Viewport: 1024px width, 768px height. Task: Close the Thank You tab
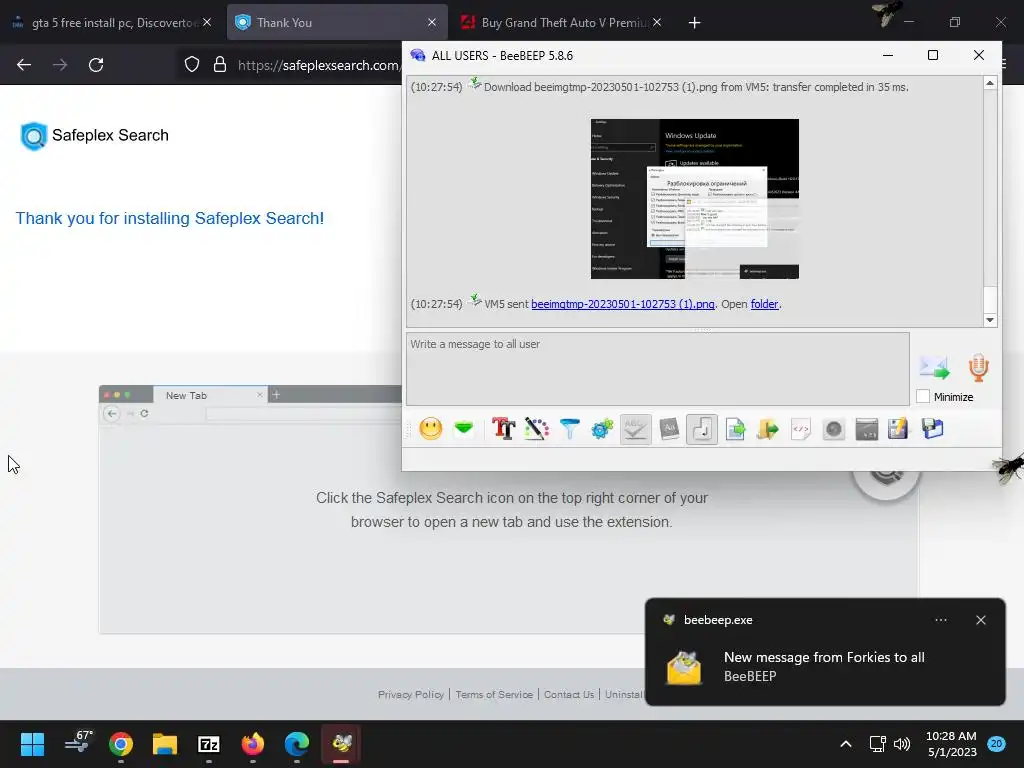432,22
